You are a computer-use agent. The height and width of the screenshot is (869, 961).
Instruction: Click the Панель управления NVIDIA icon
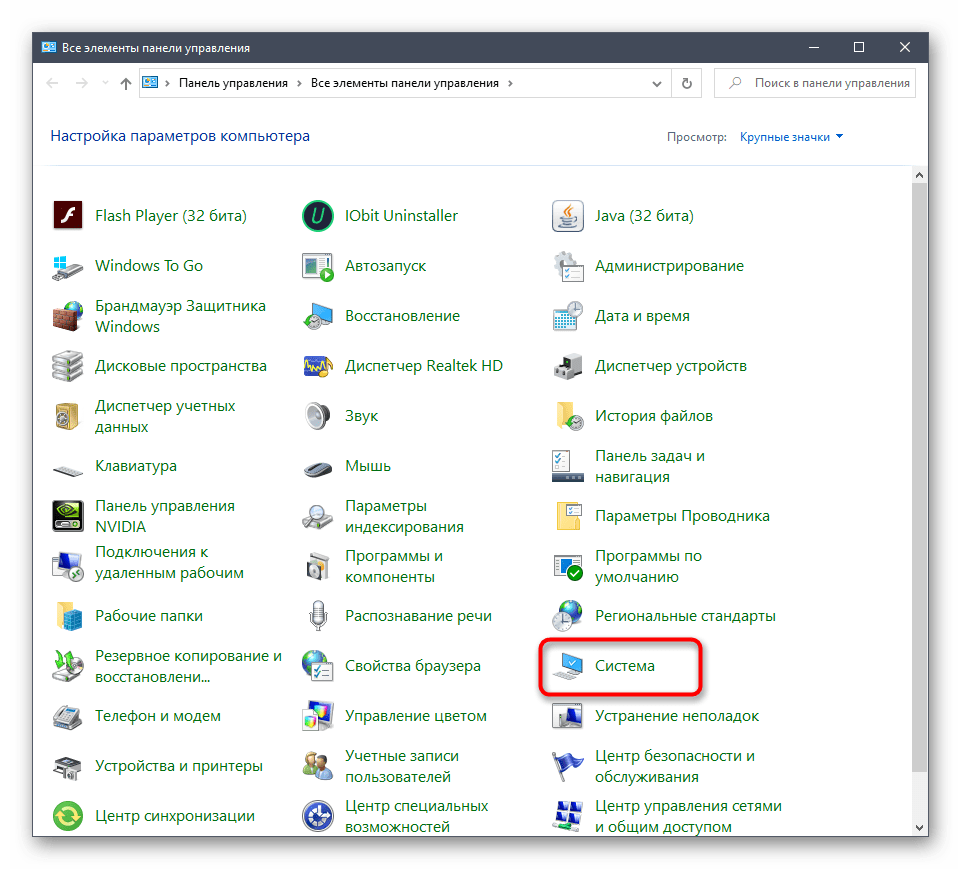point(67,516)
